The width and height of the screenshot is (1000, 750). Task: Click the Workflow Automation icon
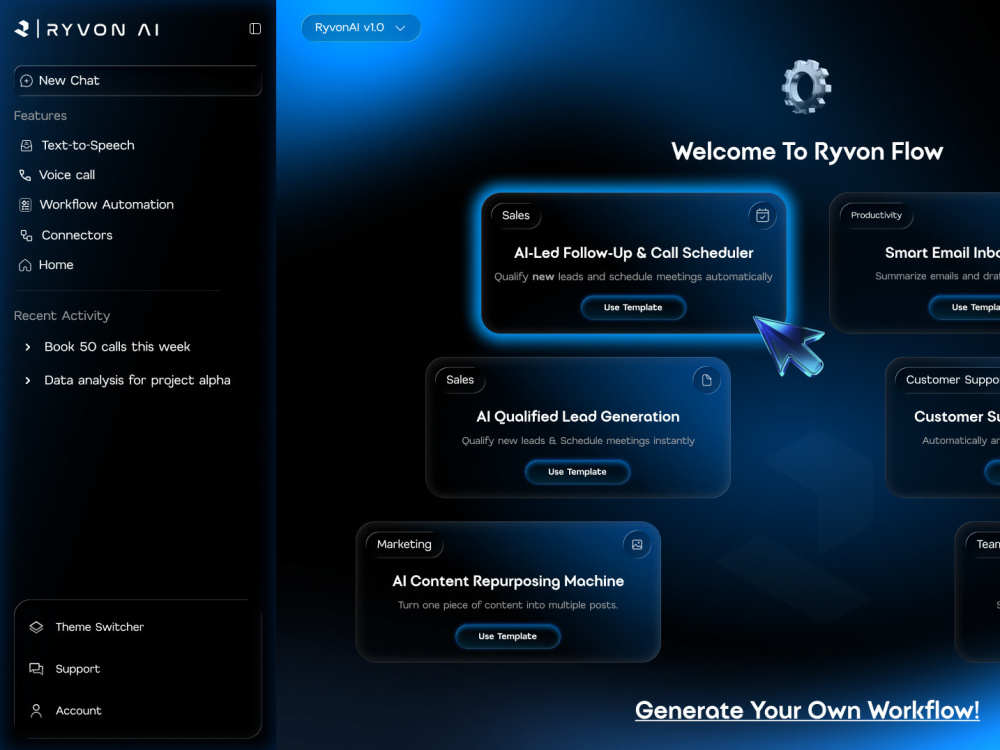[25, 205]
